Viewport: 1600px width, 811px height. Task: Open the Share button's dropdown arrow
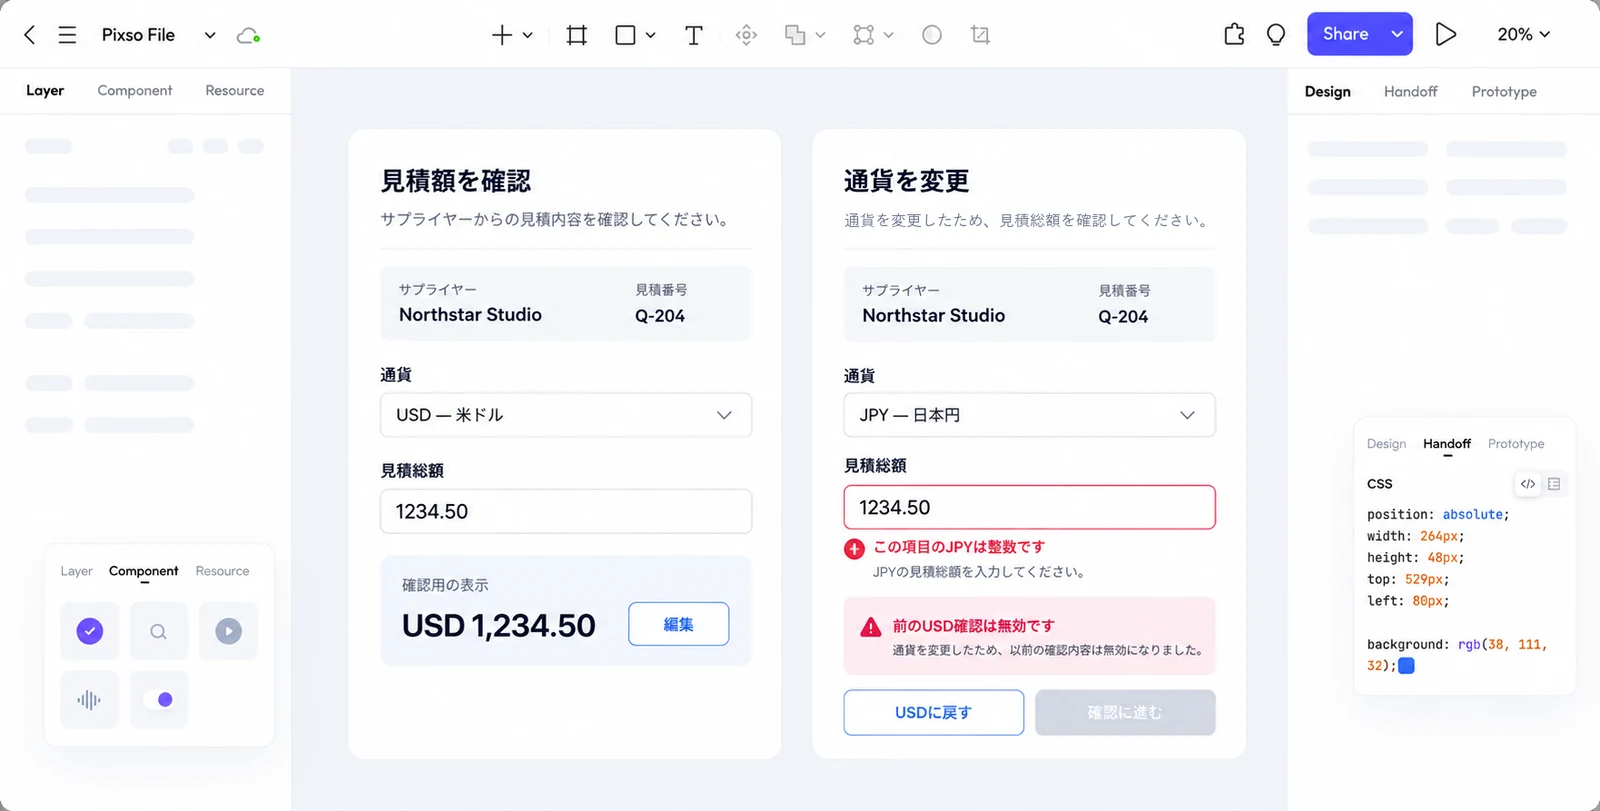pyautogui.click(x=1397, y=34)
